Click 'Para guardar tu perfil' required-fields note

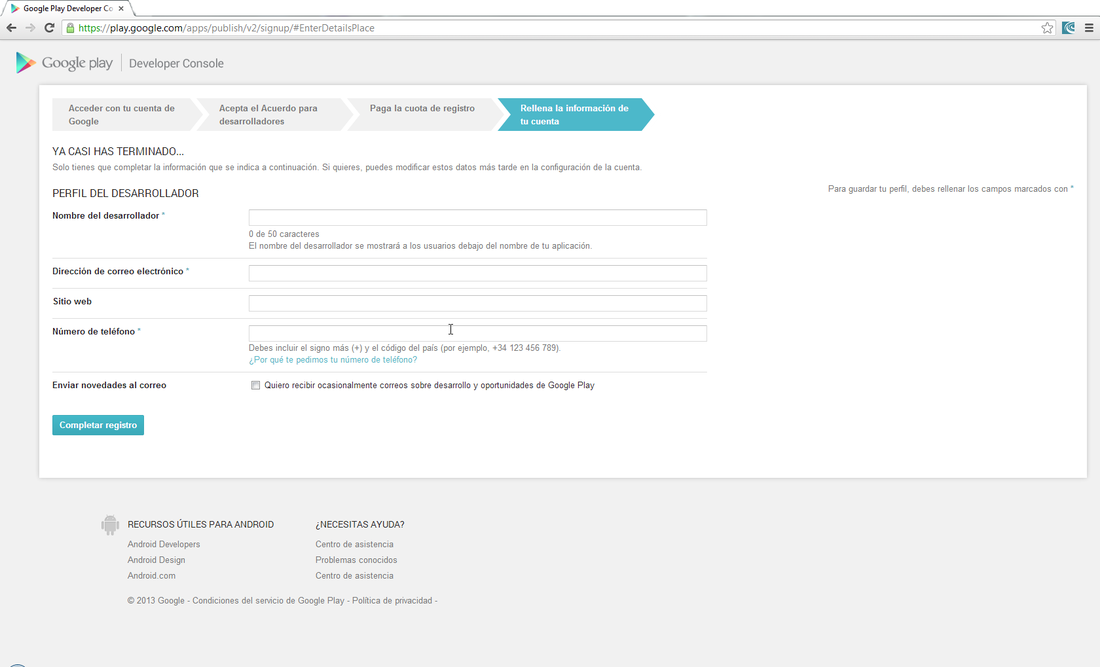click(951, 189)
